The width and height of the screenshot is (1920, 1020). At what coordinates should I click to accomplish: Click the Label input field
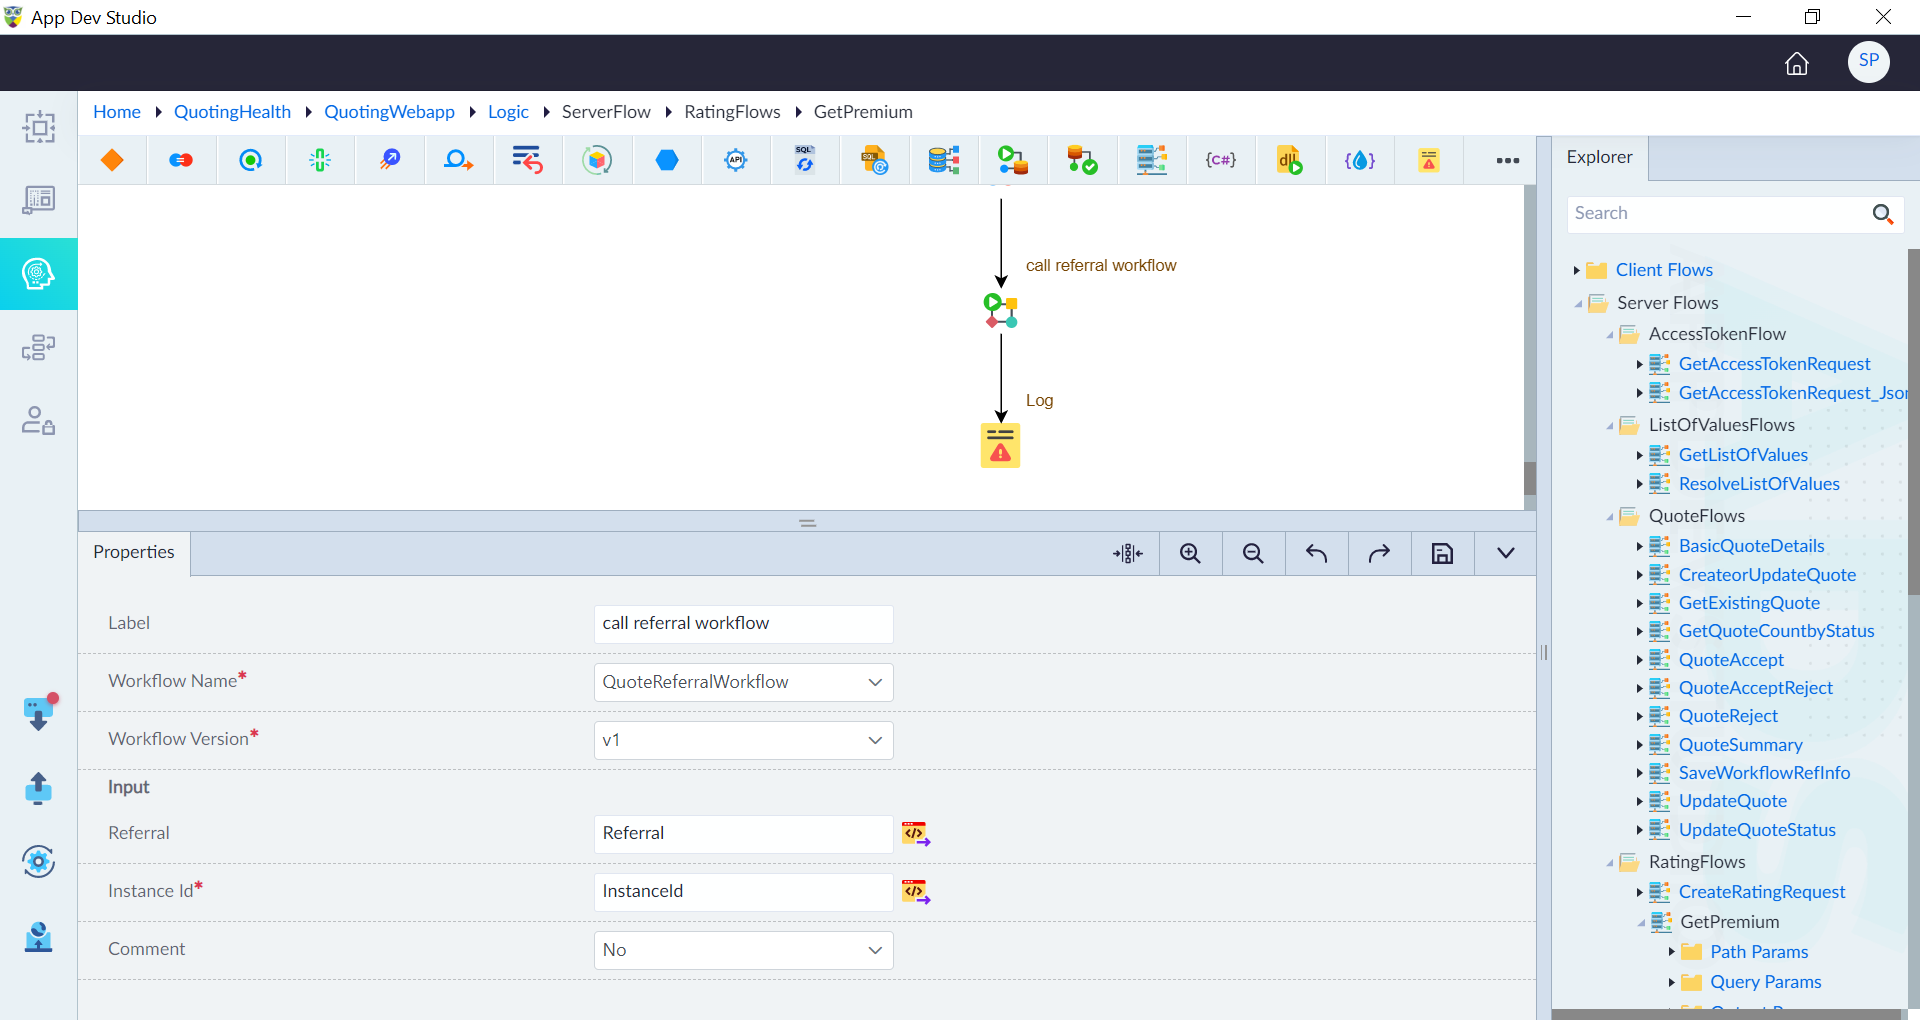(743, 624)
